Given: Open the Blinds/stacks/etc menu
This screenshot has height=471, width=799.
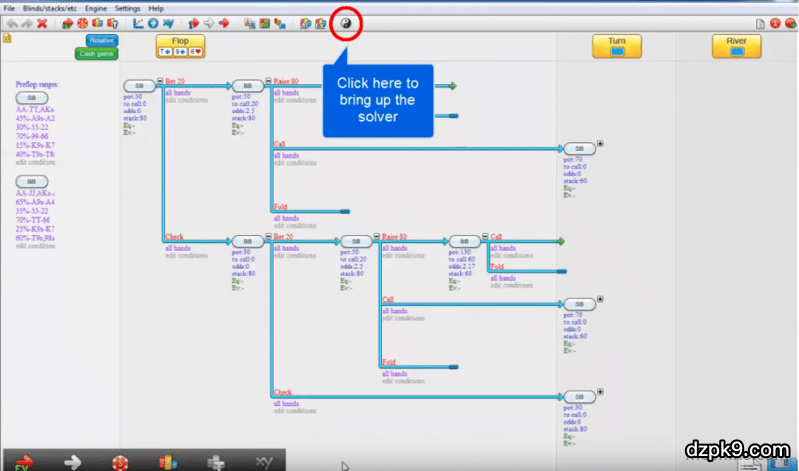Looking at the screenshot, I should (x=50, y=8).
